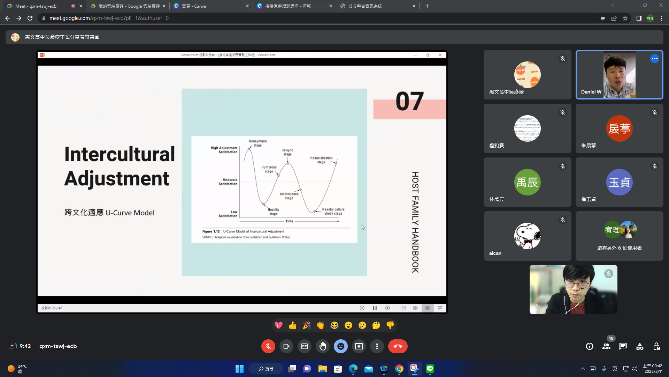This screenshot has width=669, height=377.
Task: Toggle the emoji reactions bar button
Action: tap(340, 346)
